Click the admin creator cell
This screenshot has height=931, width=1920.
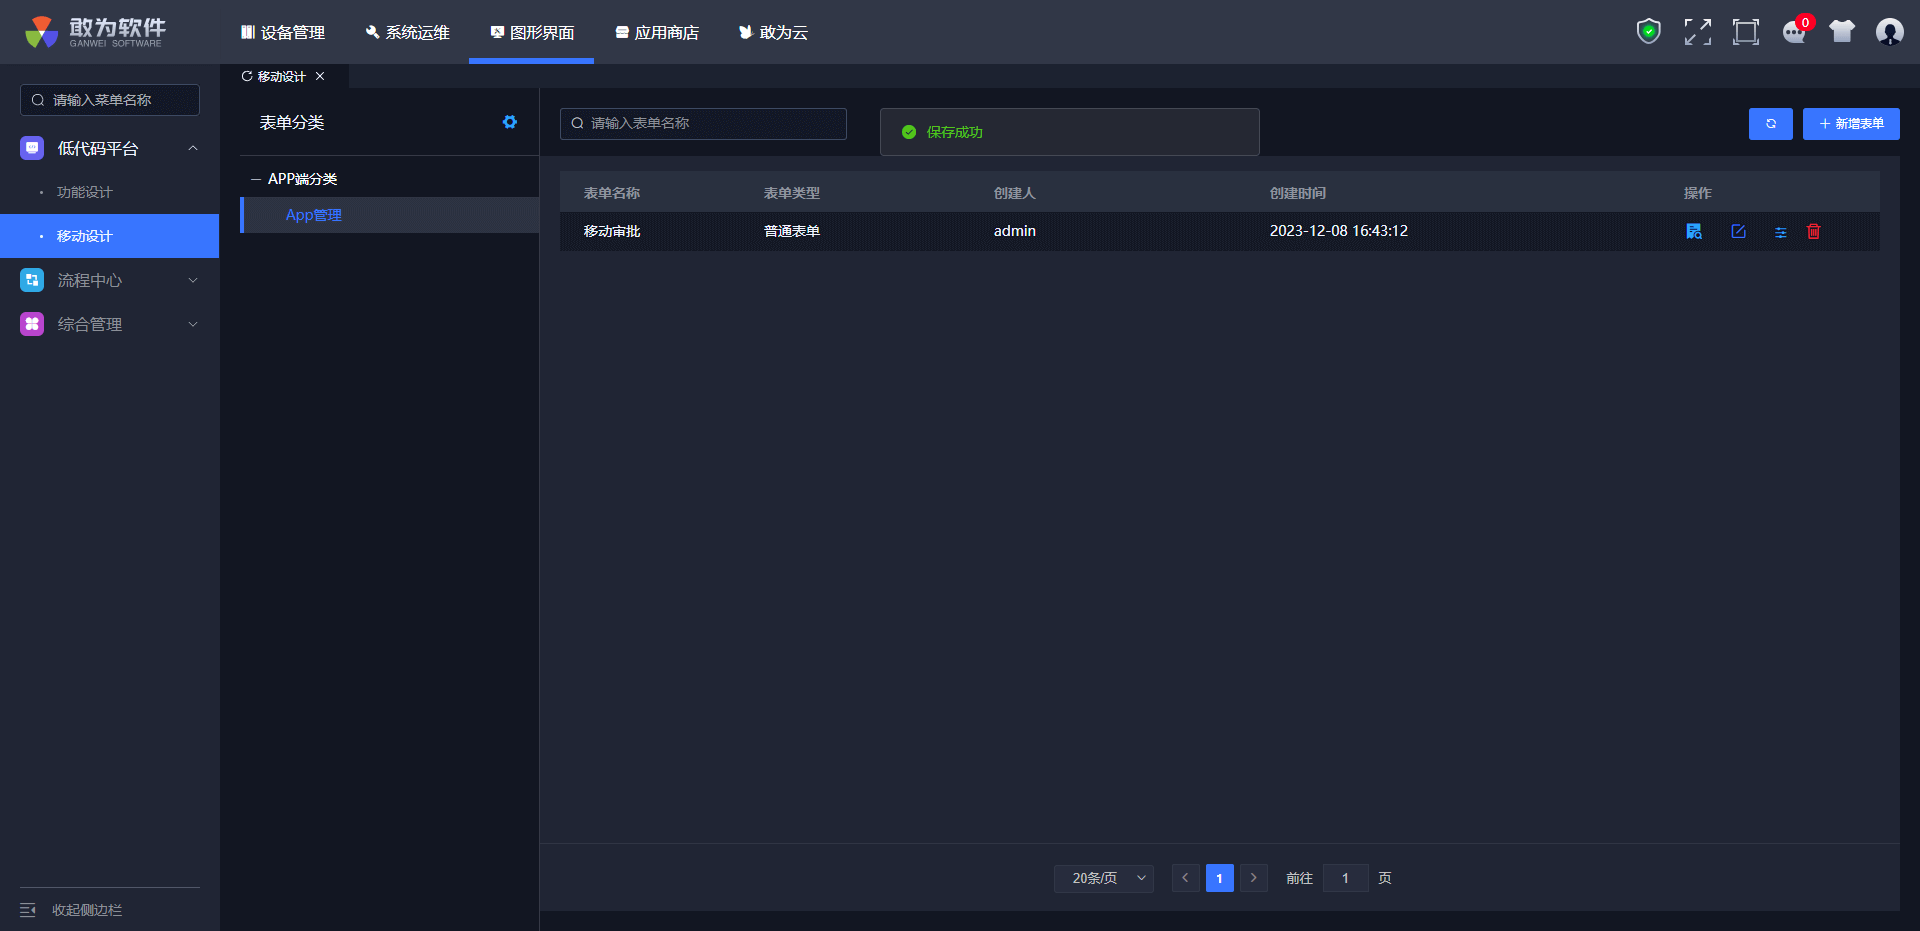pyautogui.click(x=1015, y=231)
